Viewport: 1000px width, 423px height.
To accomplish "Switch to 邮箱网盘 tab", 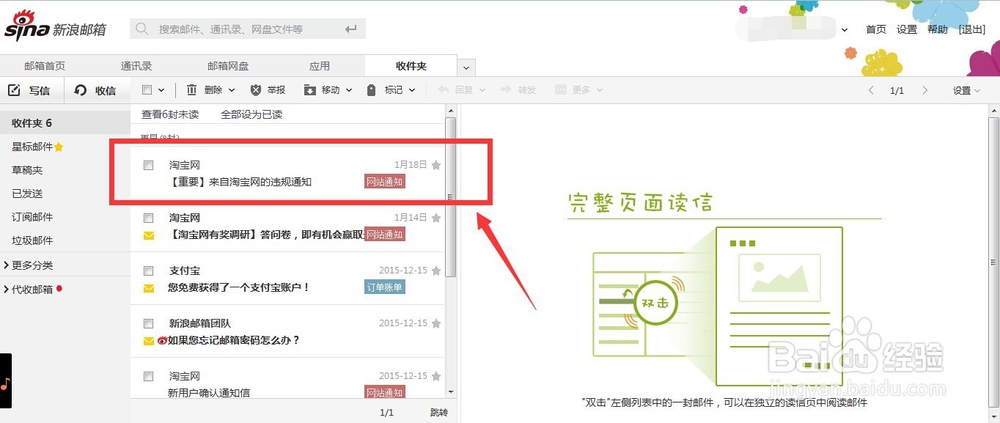I will click(228, 66).
